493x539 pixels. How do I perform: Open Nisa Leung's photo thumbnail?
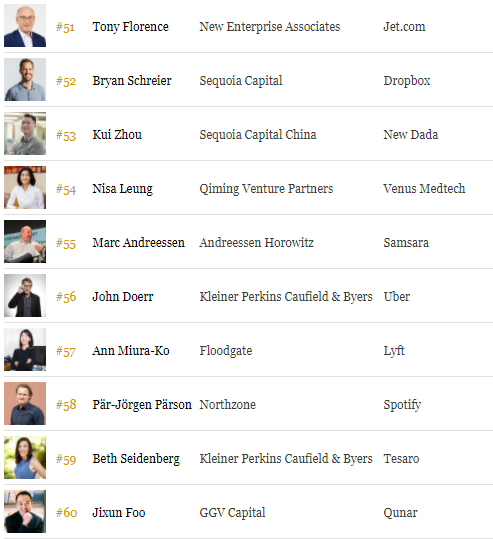(25, 187)
